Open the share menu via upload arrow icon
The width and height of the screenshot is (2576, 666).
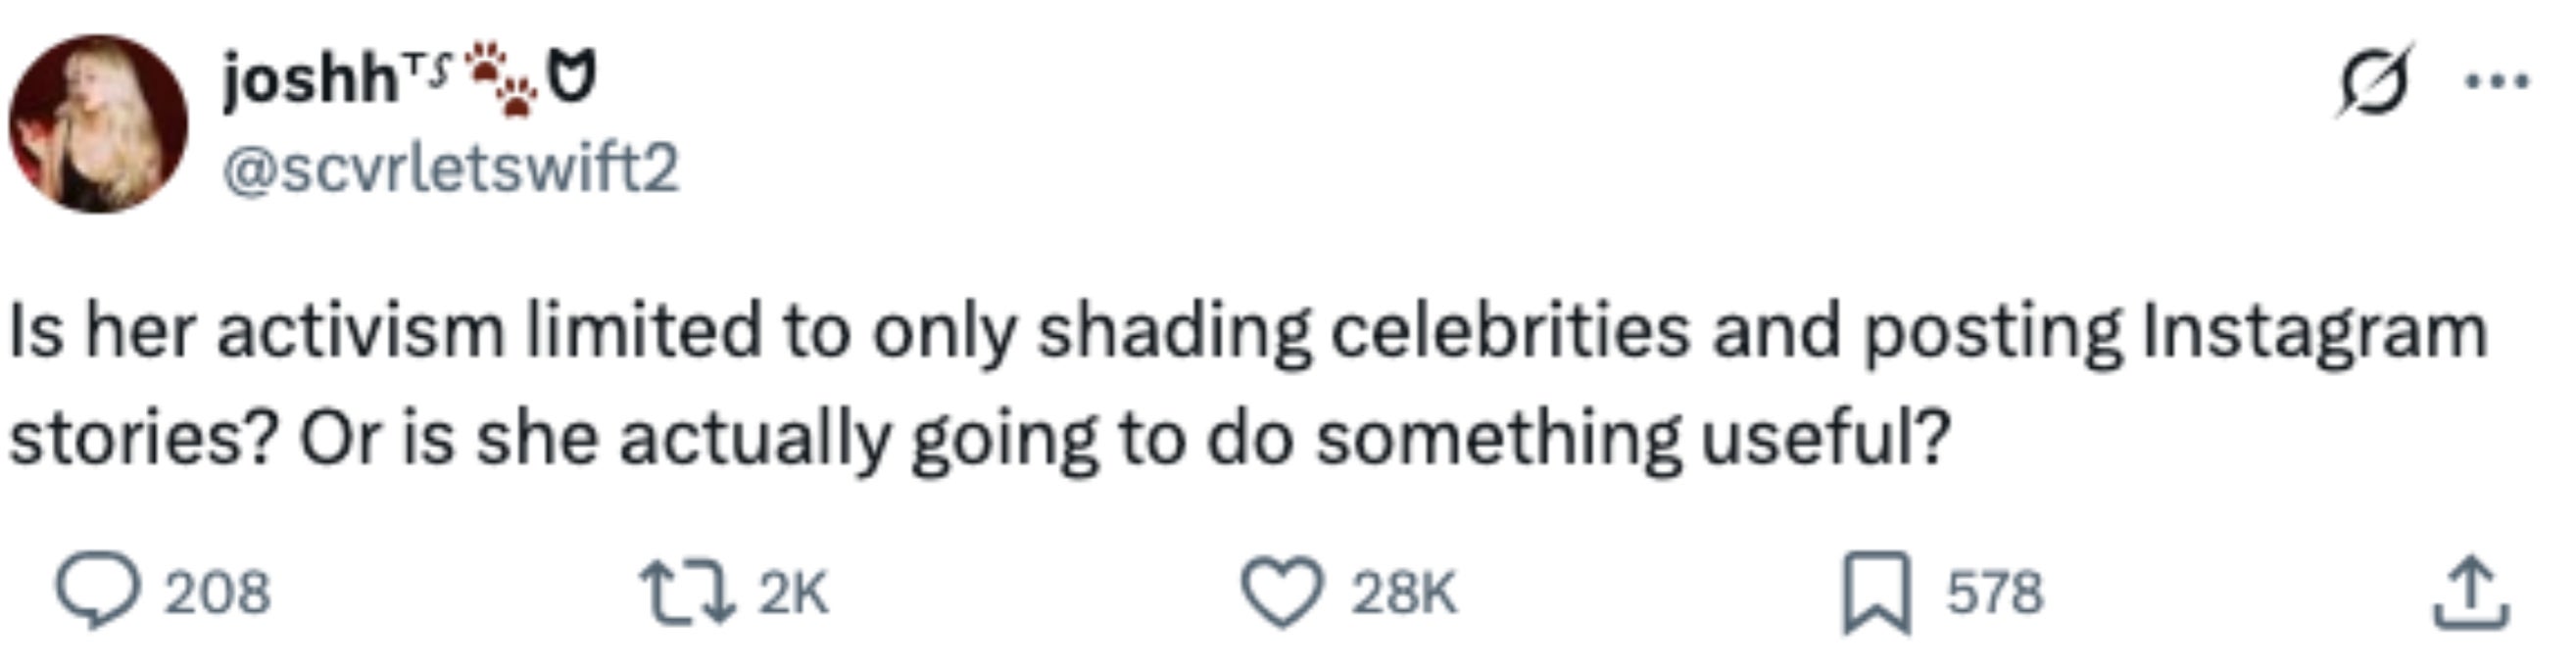click(2469, 594)
